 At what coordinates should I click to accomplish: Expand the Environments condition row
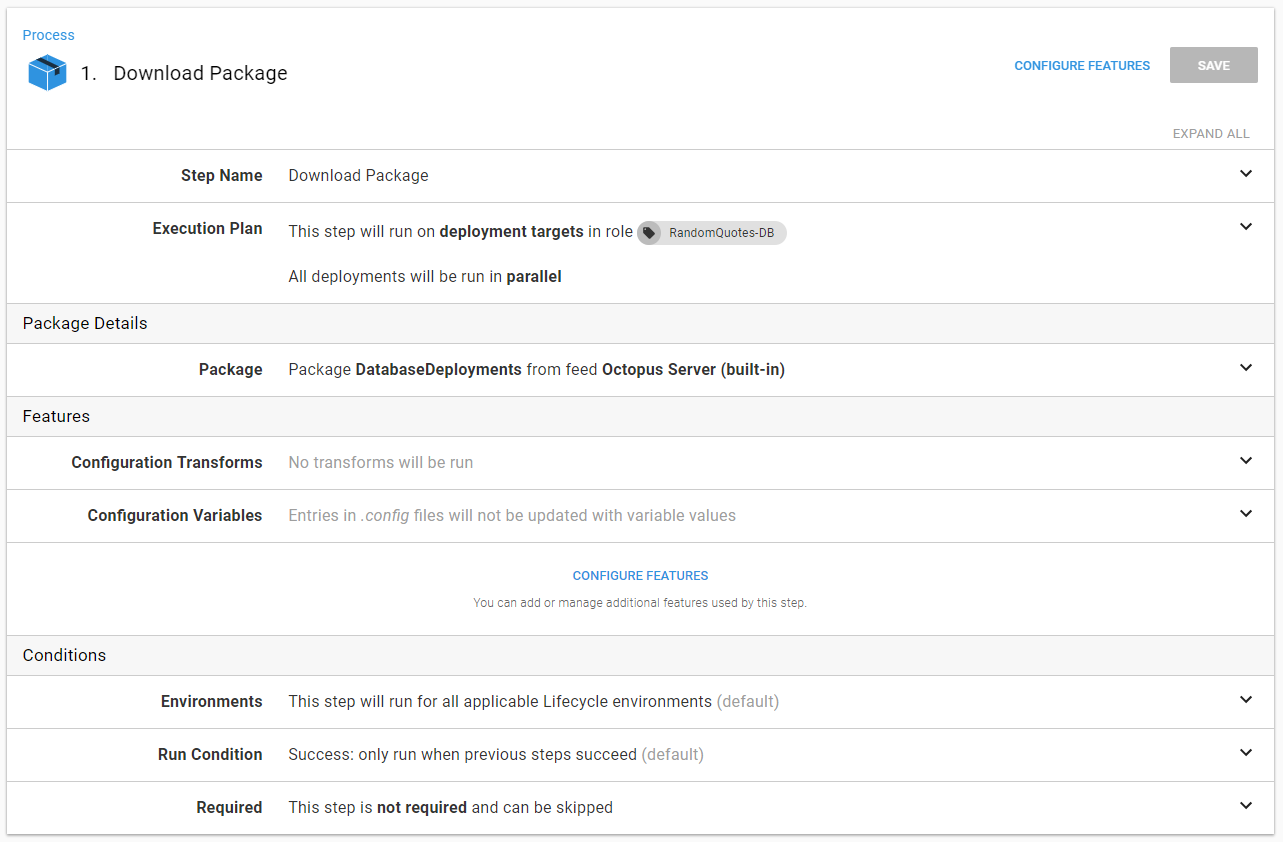[x=1245, y=700]
